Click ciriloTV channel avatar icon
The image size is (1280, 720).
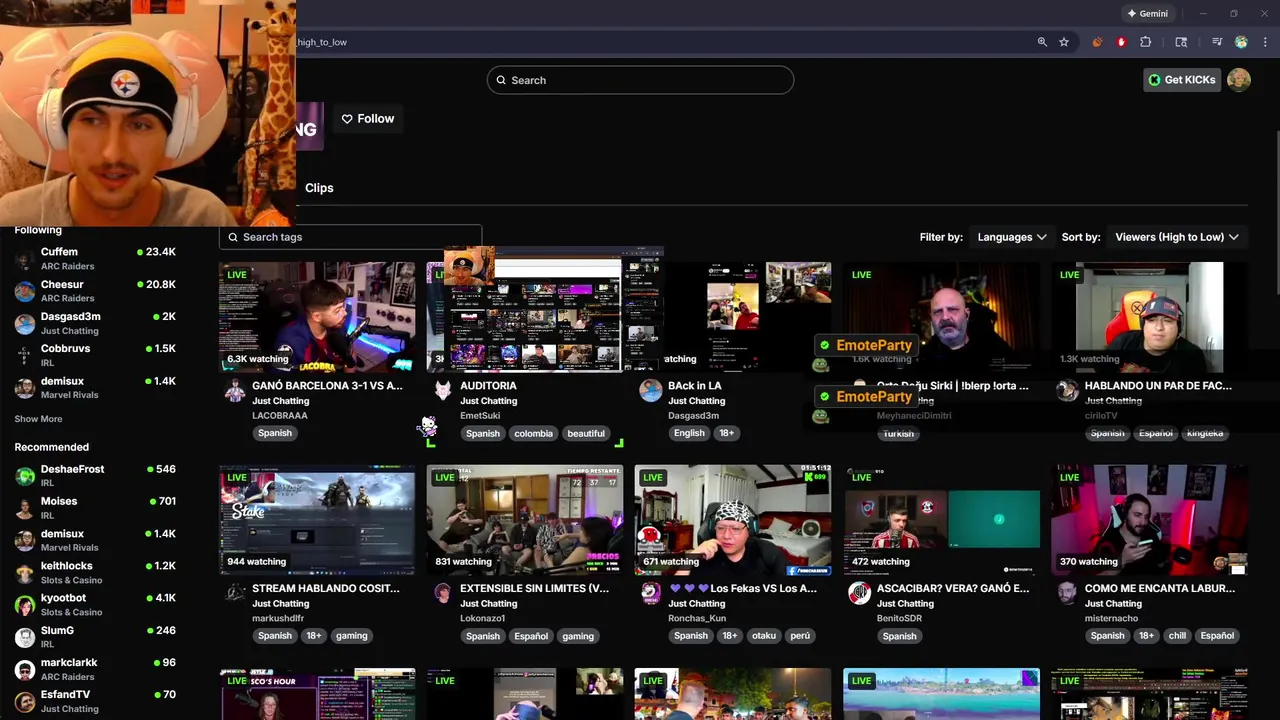pyautogui.click(x=1067, y=391)
